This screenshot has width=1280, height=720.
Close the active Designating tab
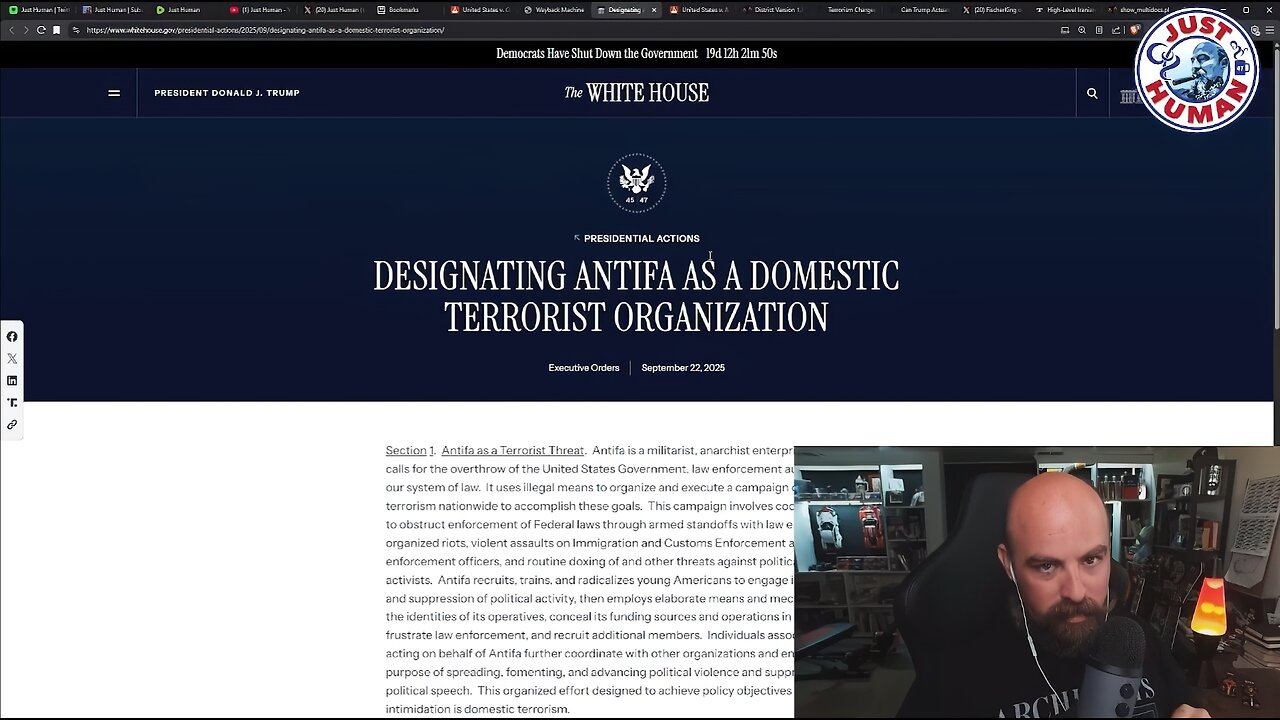point(654,10)
